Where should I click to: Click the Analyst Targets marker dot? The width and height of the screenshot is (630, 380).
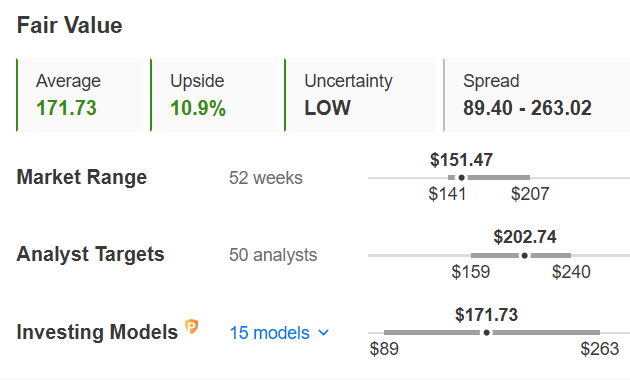click(524, 255)
